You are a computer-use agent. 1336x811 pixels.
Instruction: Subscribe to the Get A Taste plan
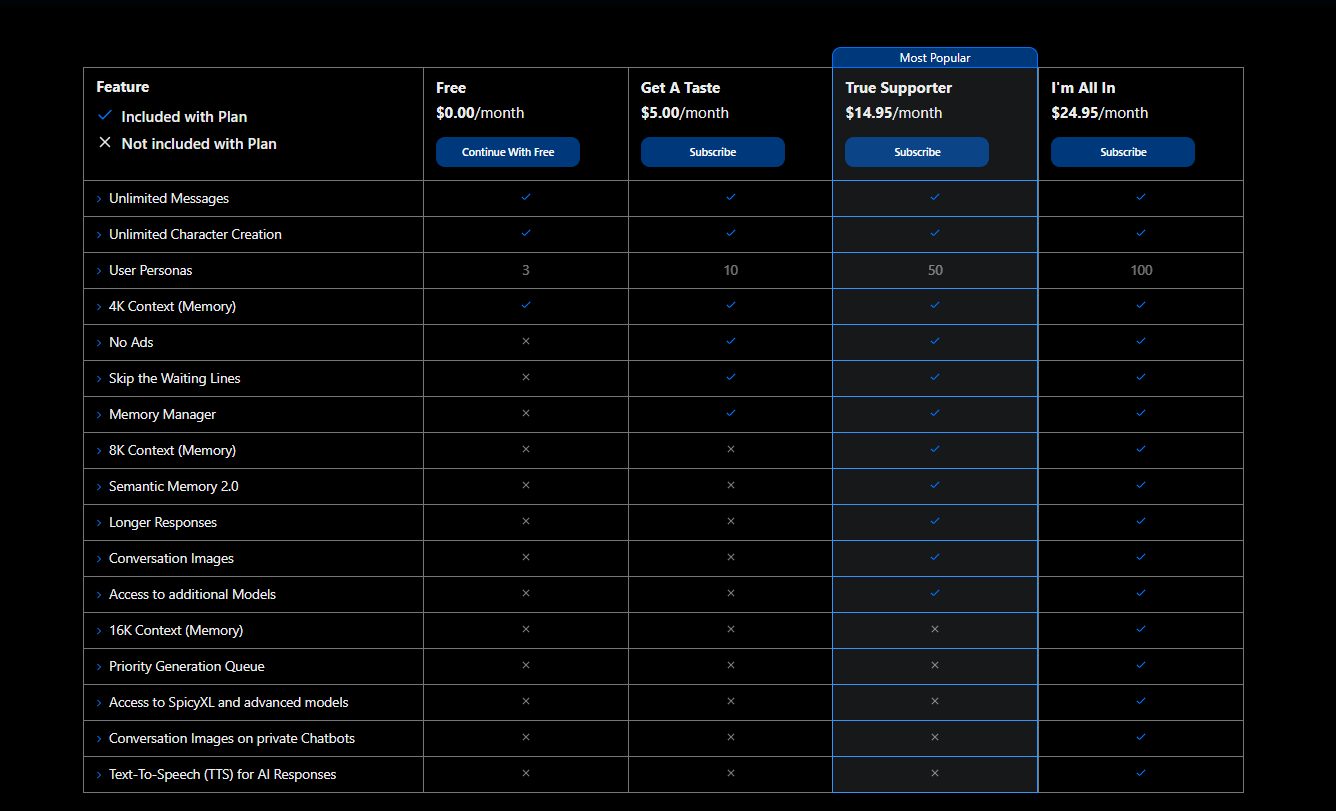coord(712,152)
